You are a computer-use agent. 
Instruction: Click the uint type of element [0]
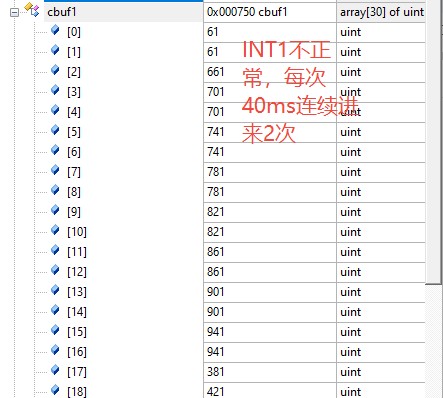351,32
